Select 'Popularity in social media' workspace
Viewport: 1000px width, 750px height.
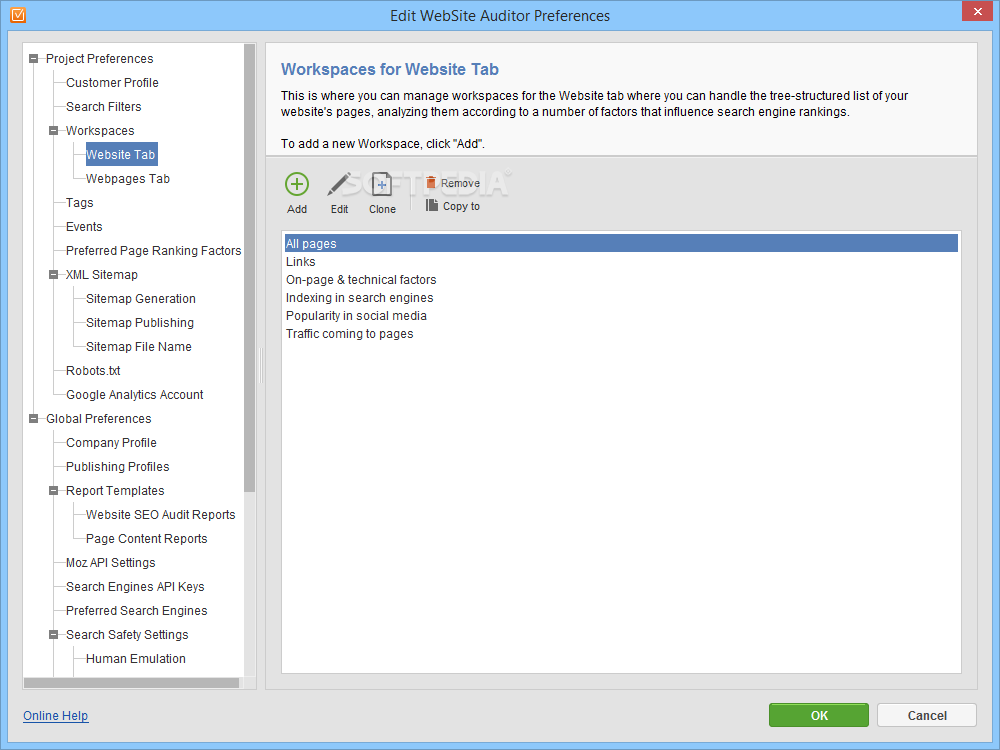pyautogui.click(x=621, y=316)
